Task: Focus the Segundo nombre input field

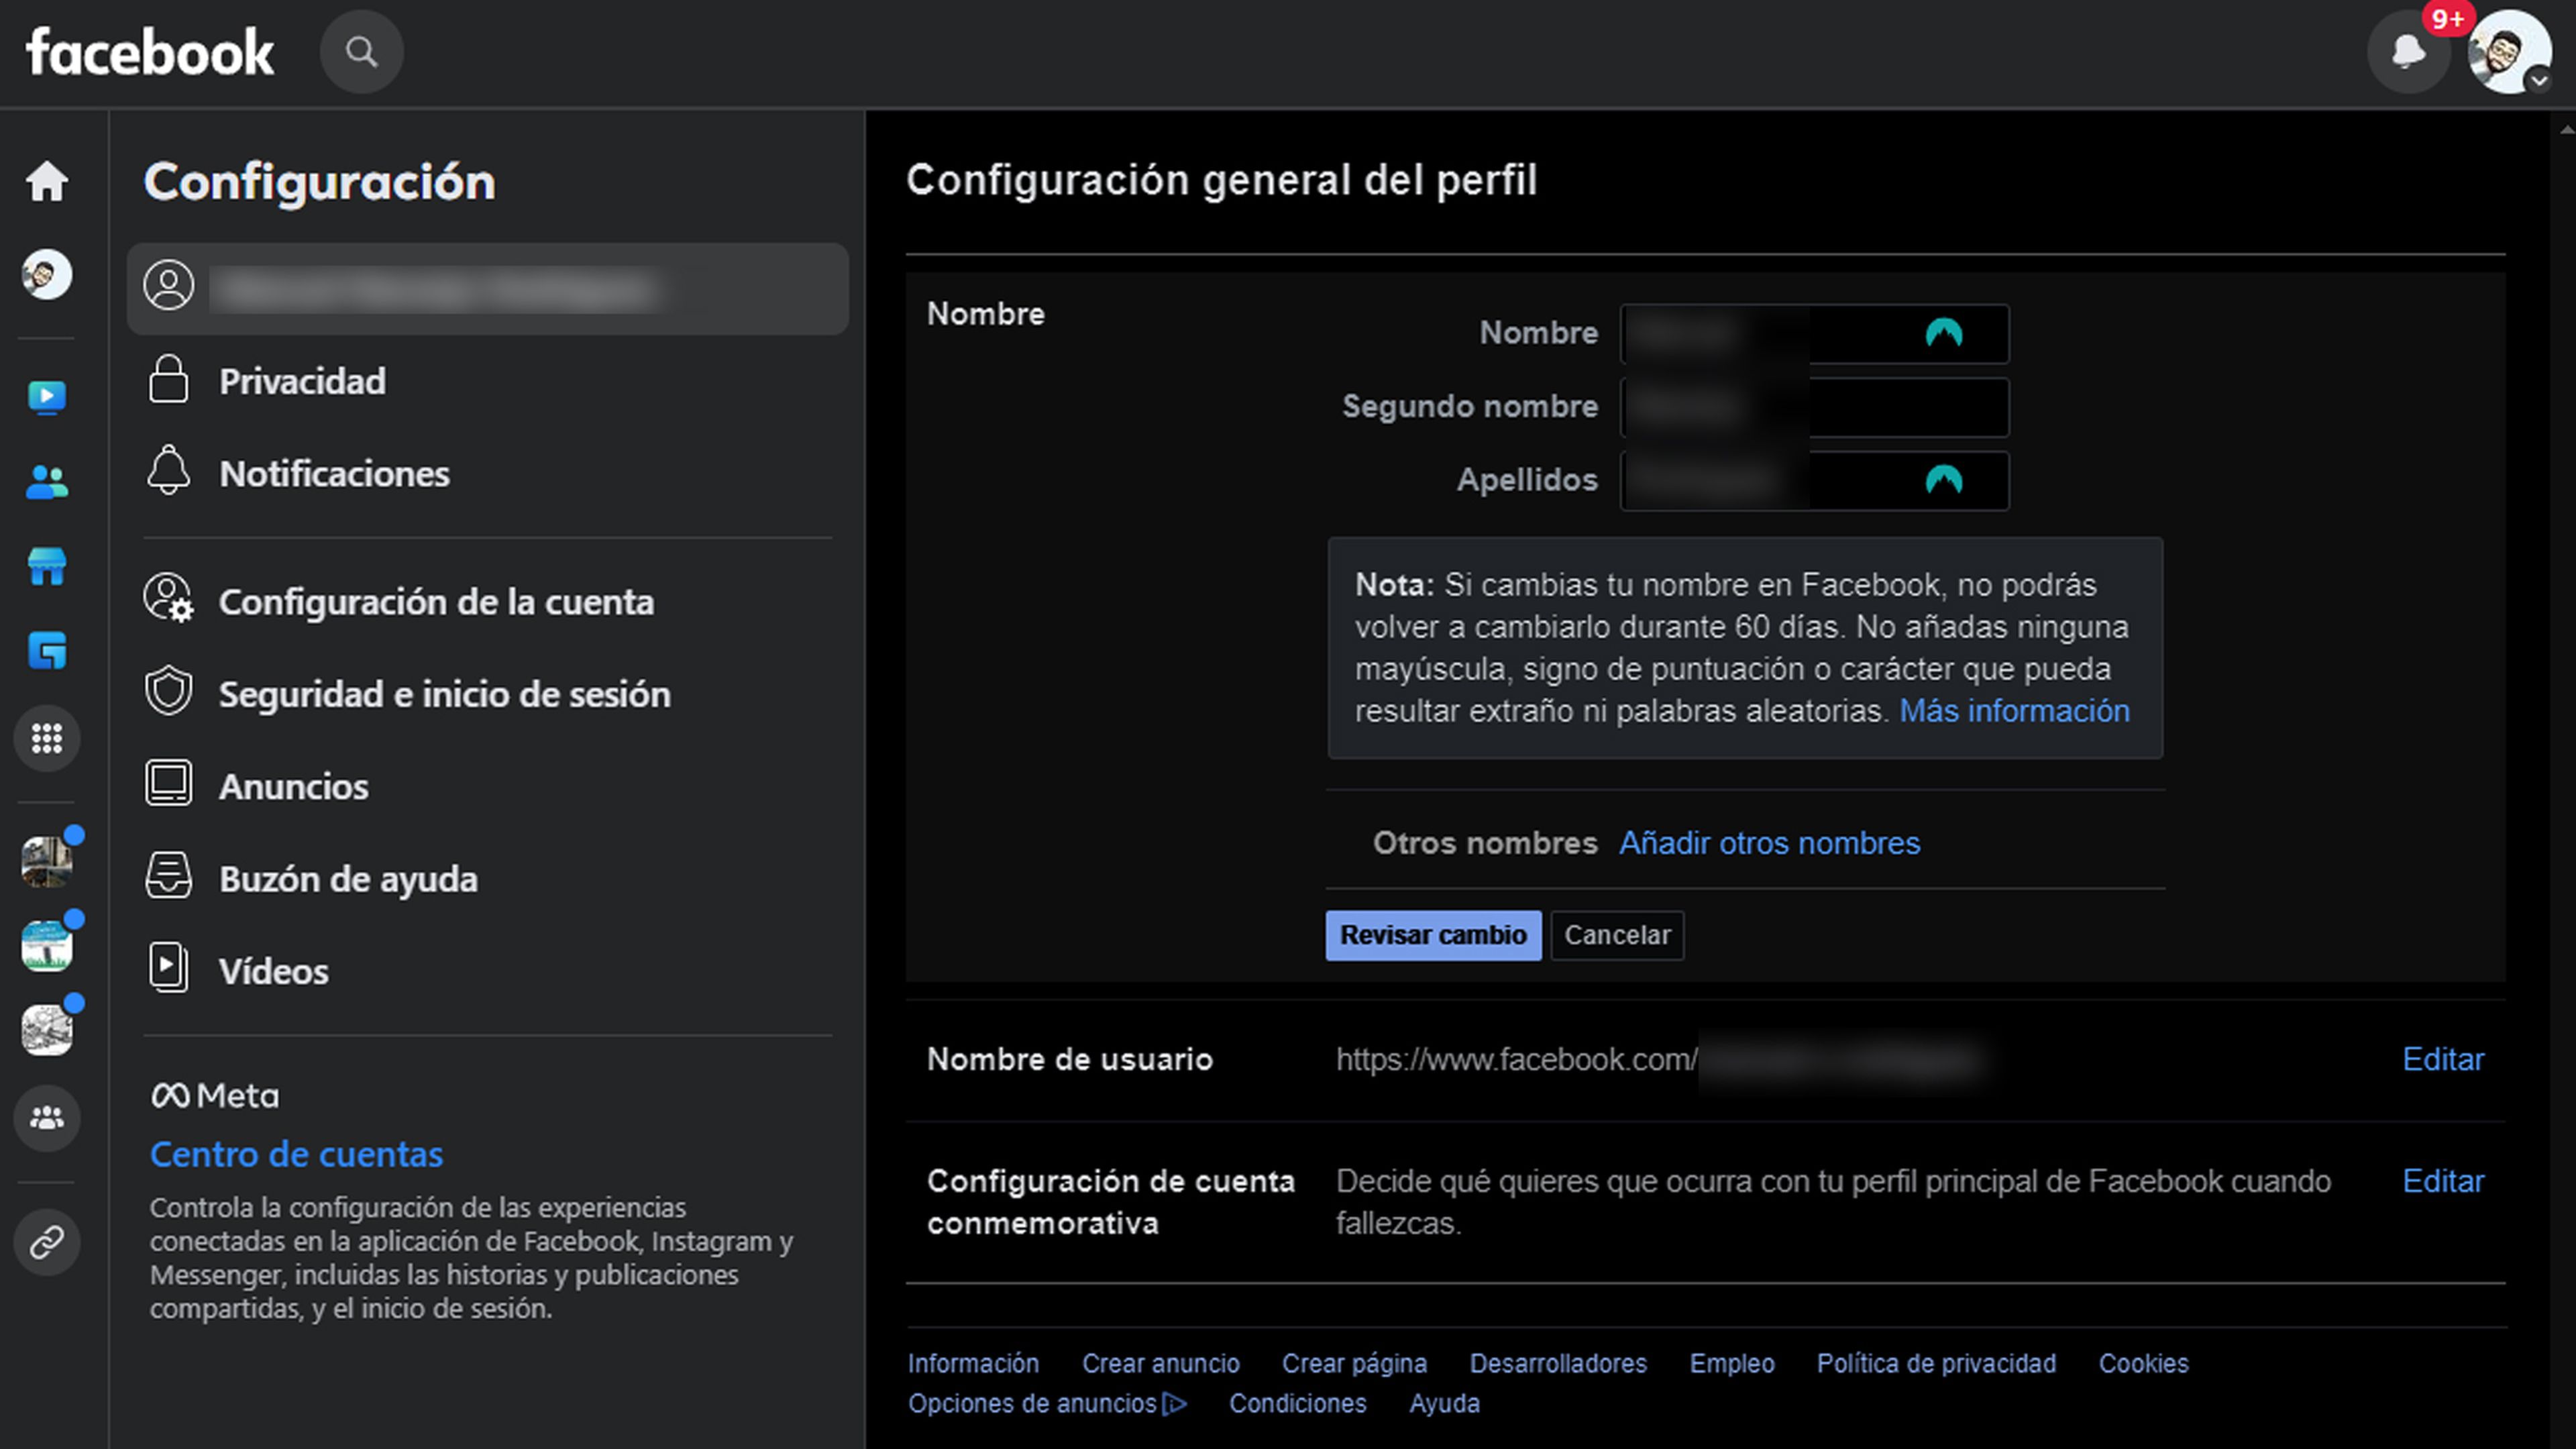Action: (1814, 407)
